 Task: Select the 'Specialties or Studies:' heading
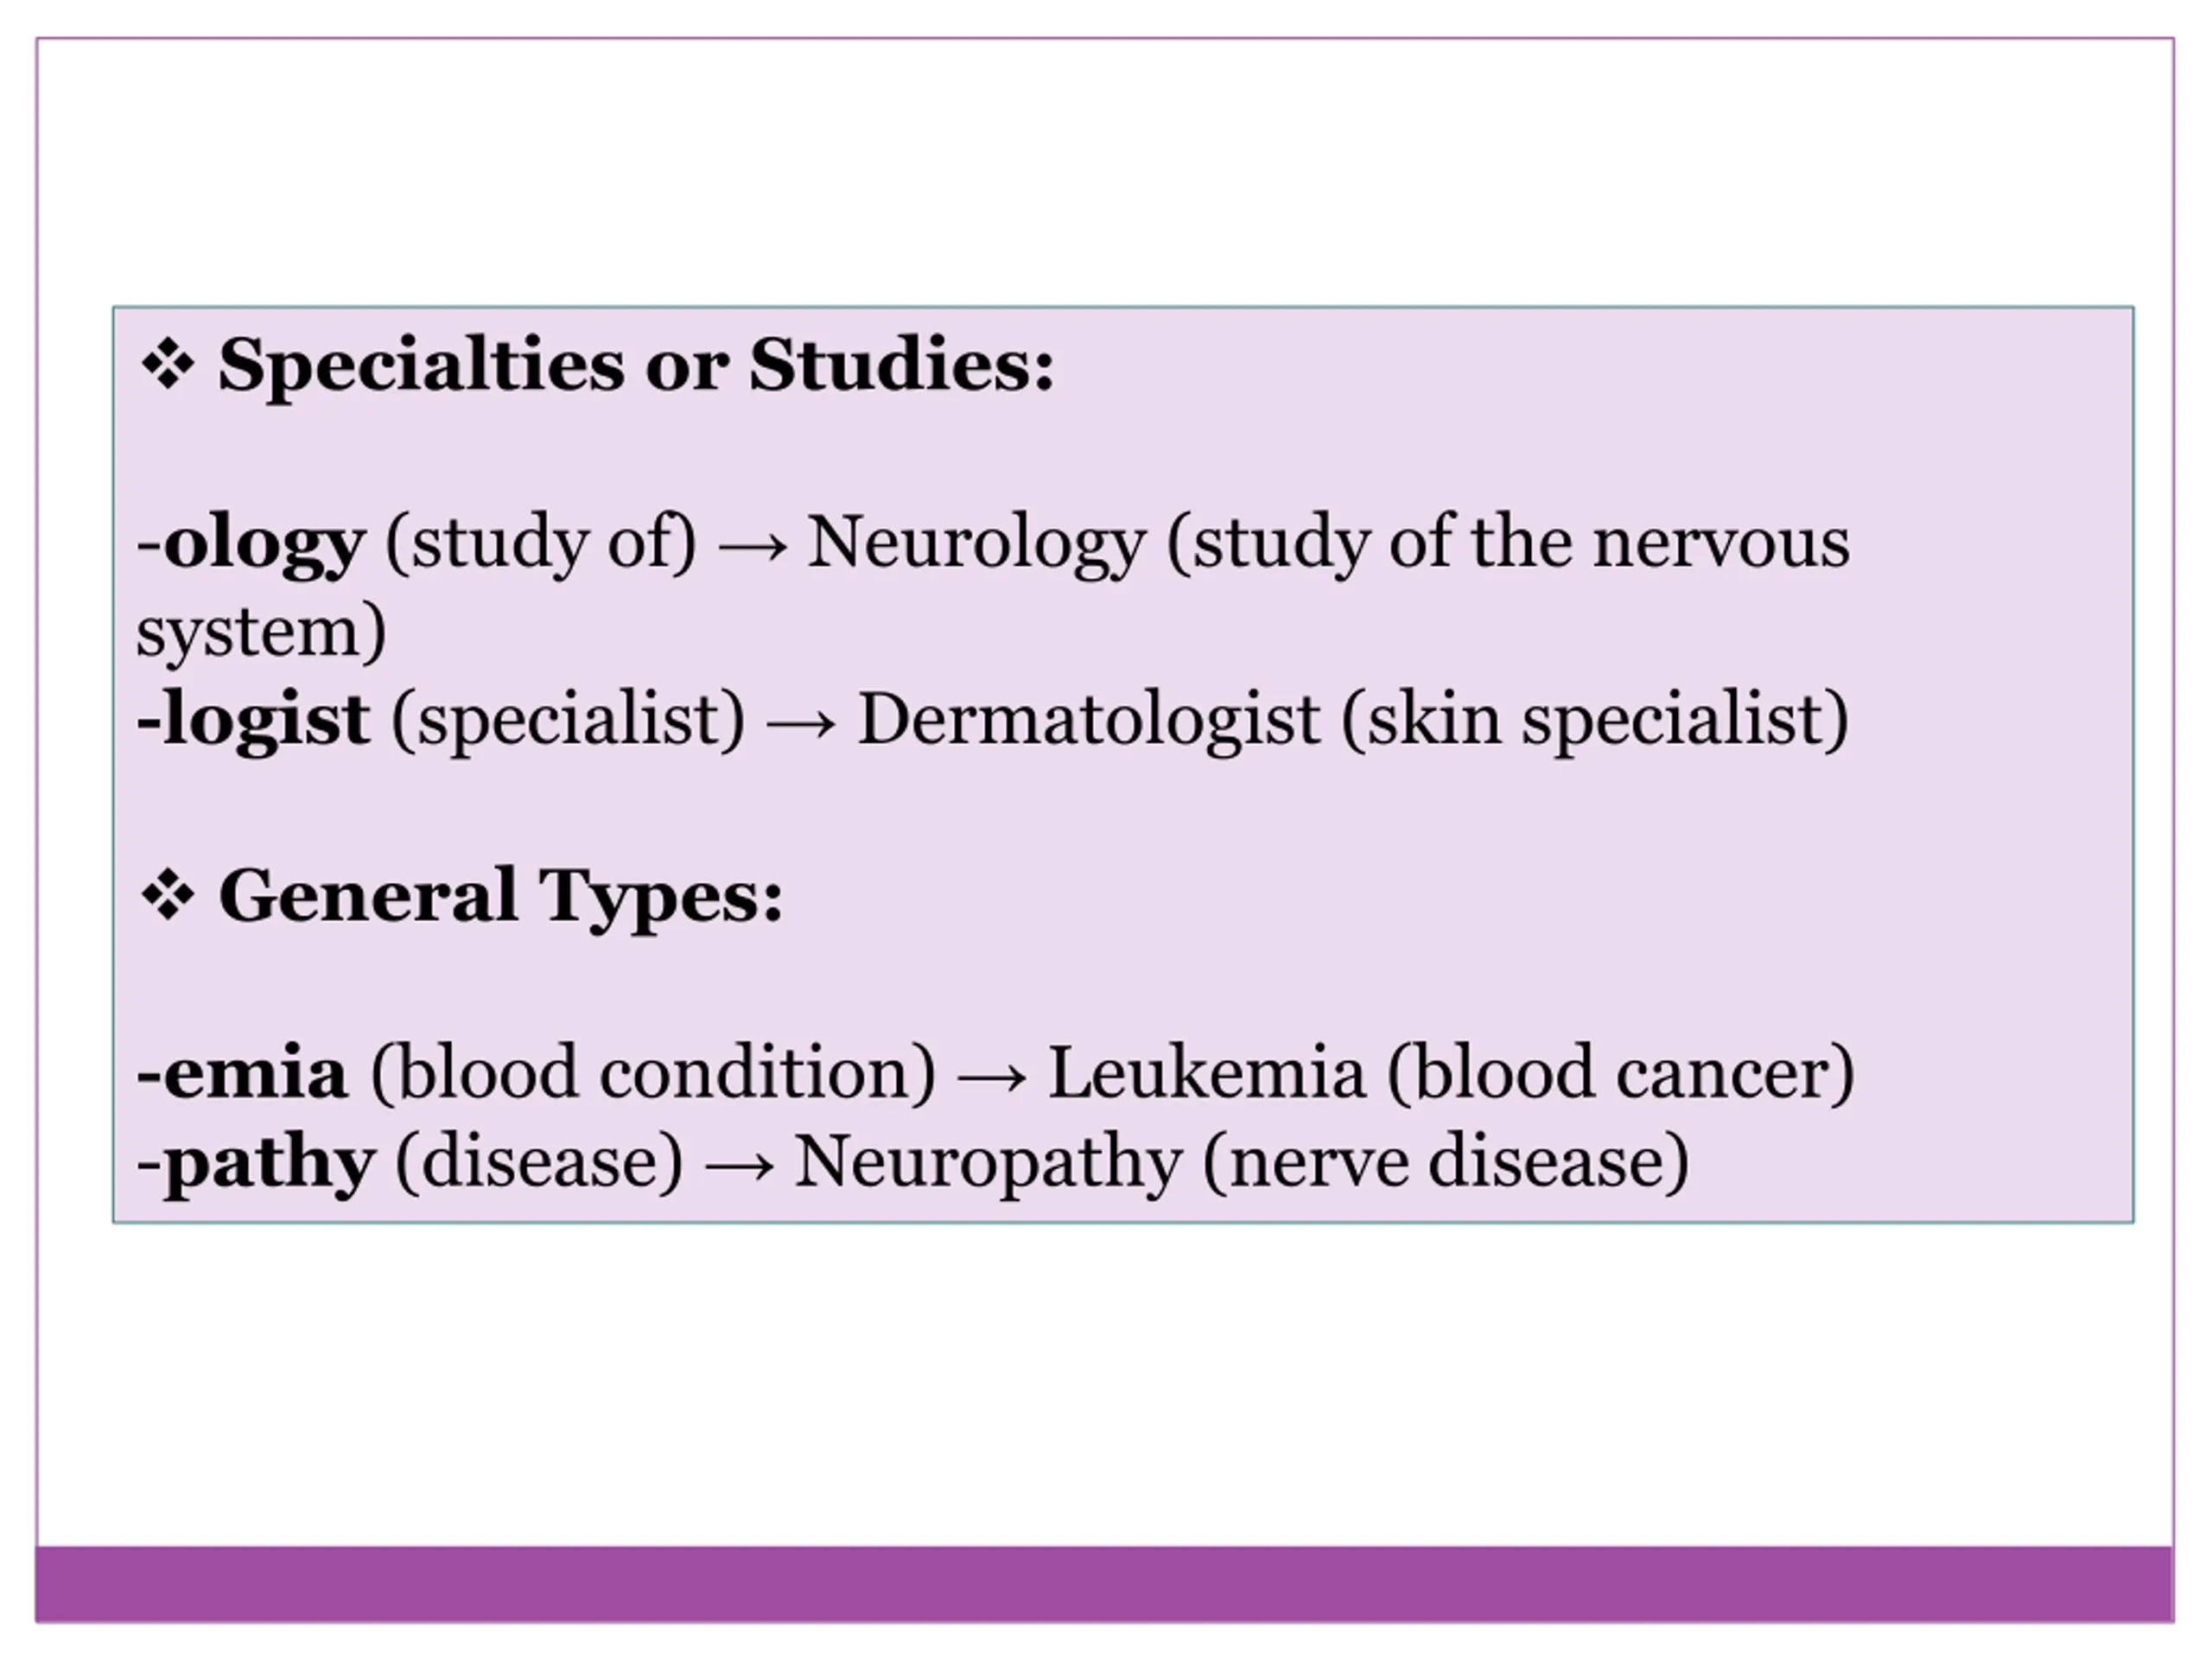click(636, 365)
